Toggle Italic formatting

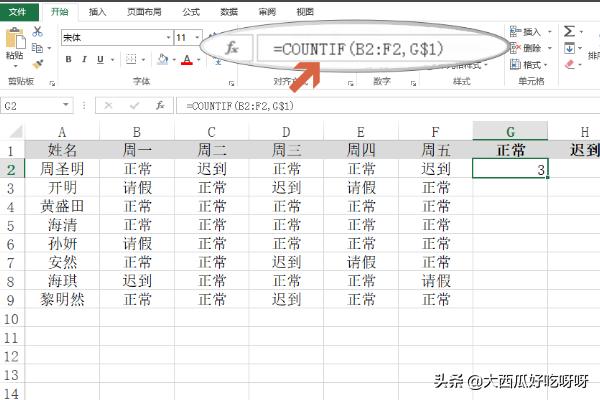pyautogui.click(x=84, y=60)
